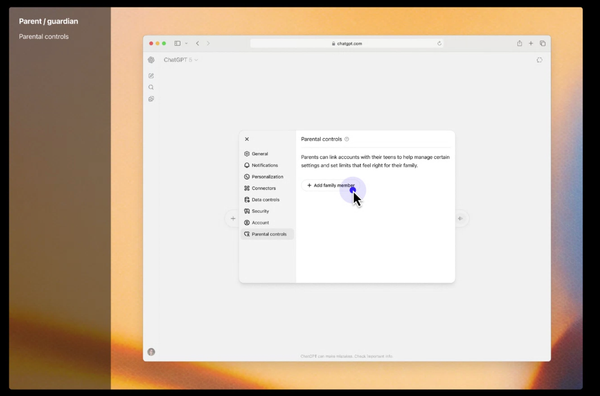This screenshot has width=600, height=396.
Task: Click the chatgpt.com address bar
Action: coord(347,43)
